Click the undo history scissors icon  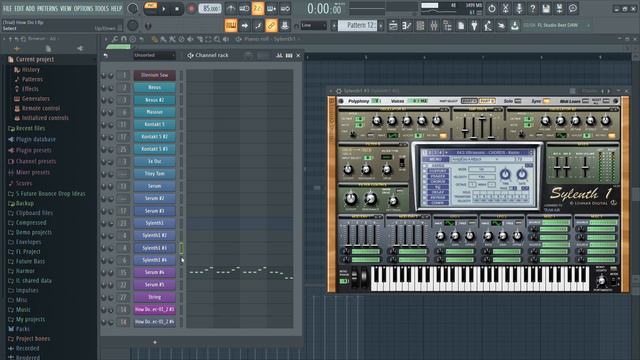[505, 9]
